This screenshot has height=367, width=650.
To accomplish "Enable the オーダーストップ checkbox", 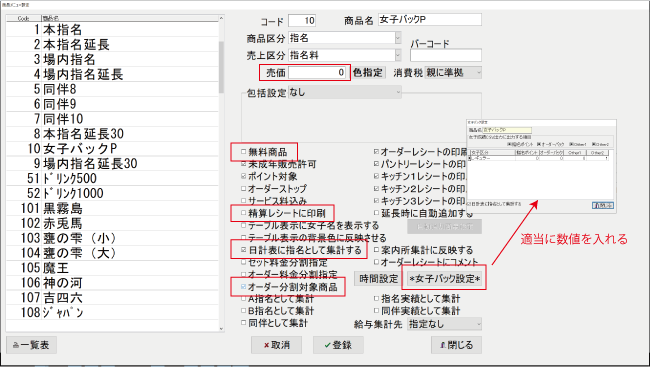I will pyautogui.click(x=244, y=189).
